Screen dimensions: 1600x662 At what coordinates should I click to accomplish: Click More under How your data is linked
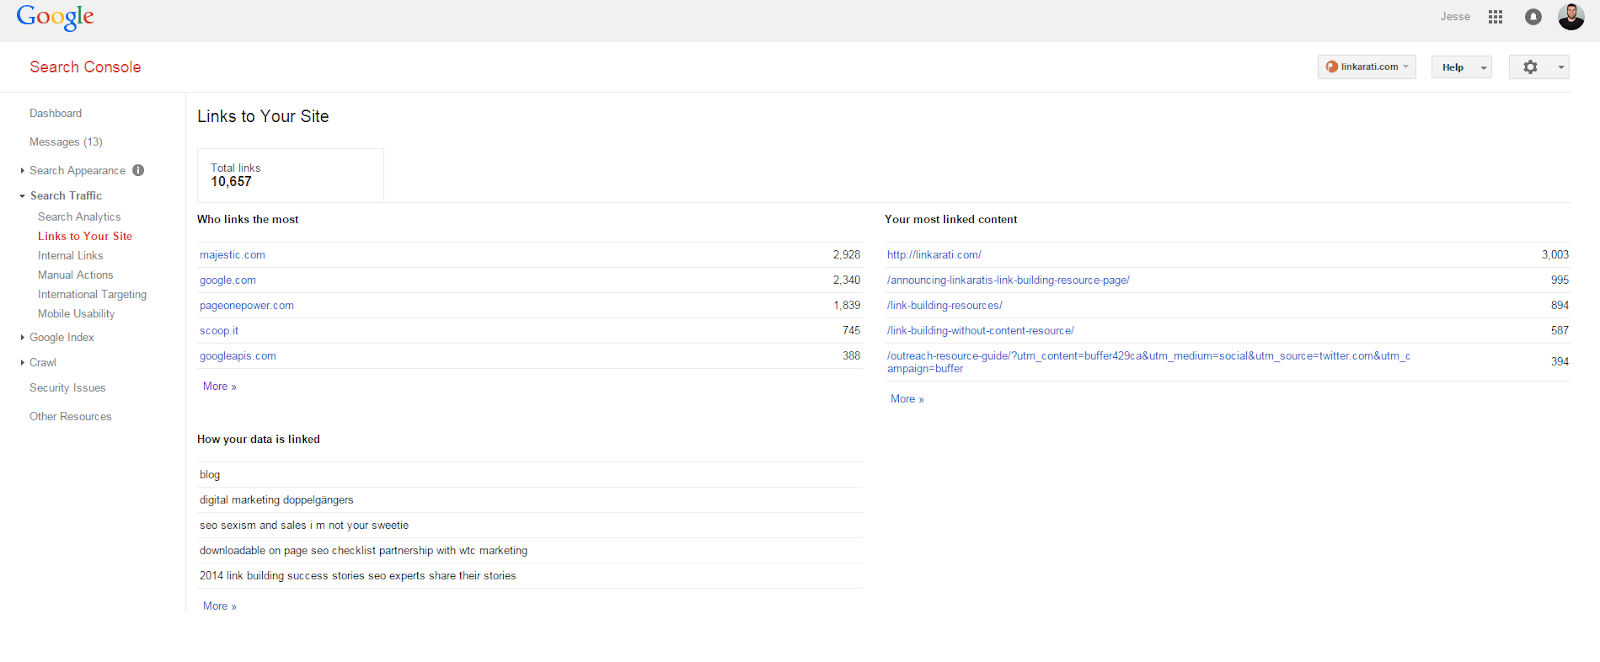pyautogui.click(x=220, y=607)
